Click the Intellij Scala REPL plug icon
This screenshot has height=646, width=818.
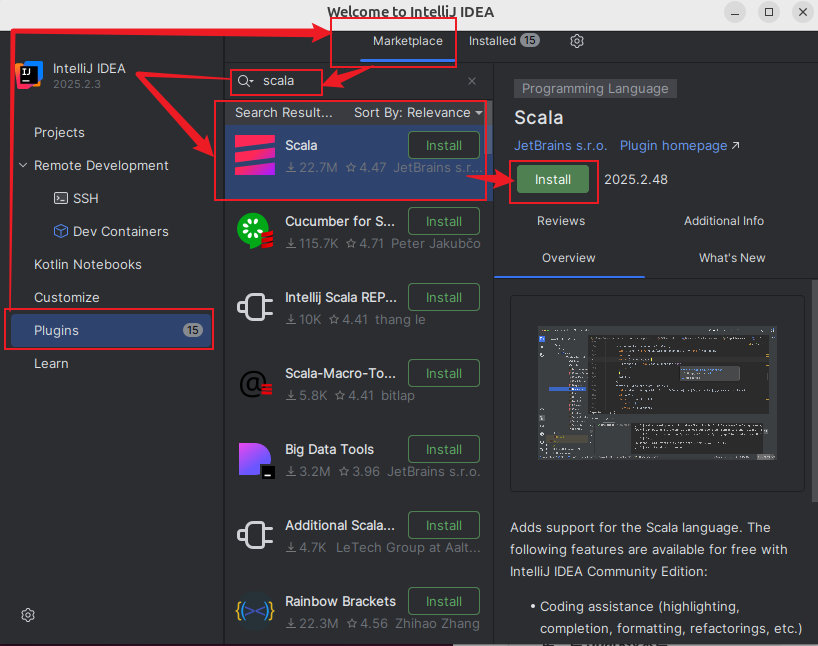(x=255, y=307)
